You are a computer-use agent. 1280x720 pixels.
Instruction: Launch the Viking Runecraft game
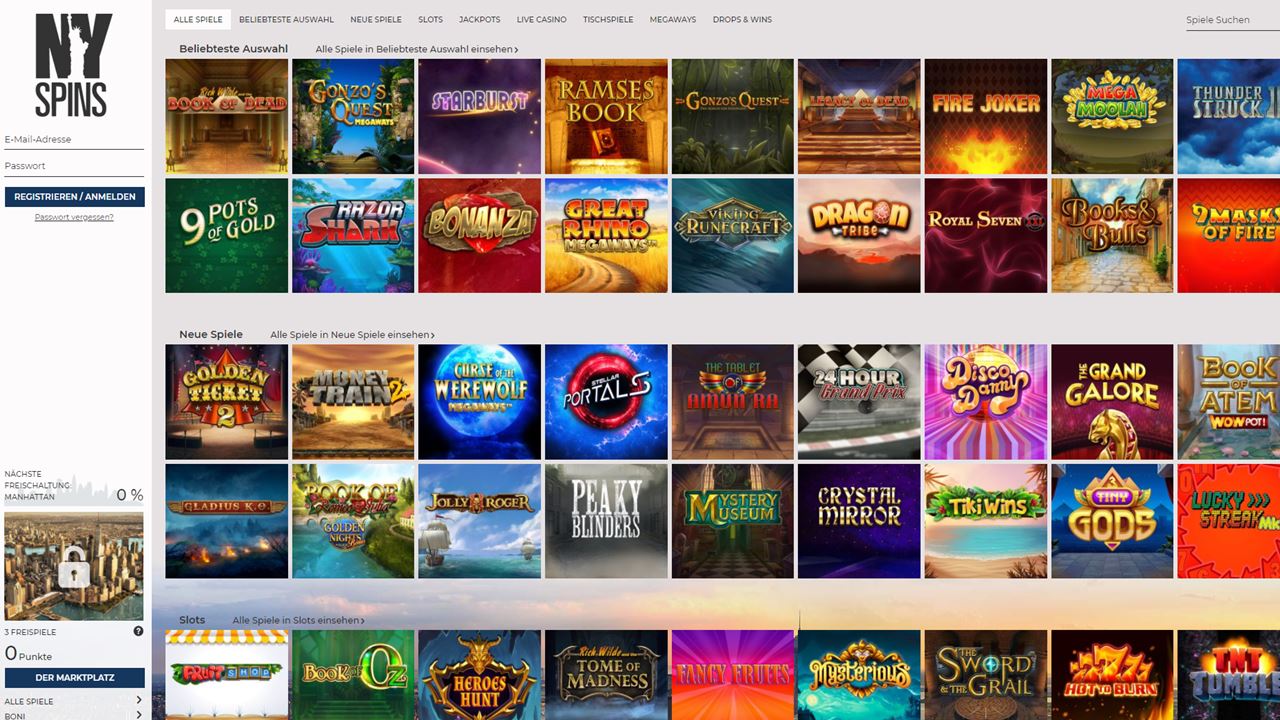click(x=733, y=235)
